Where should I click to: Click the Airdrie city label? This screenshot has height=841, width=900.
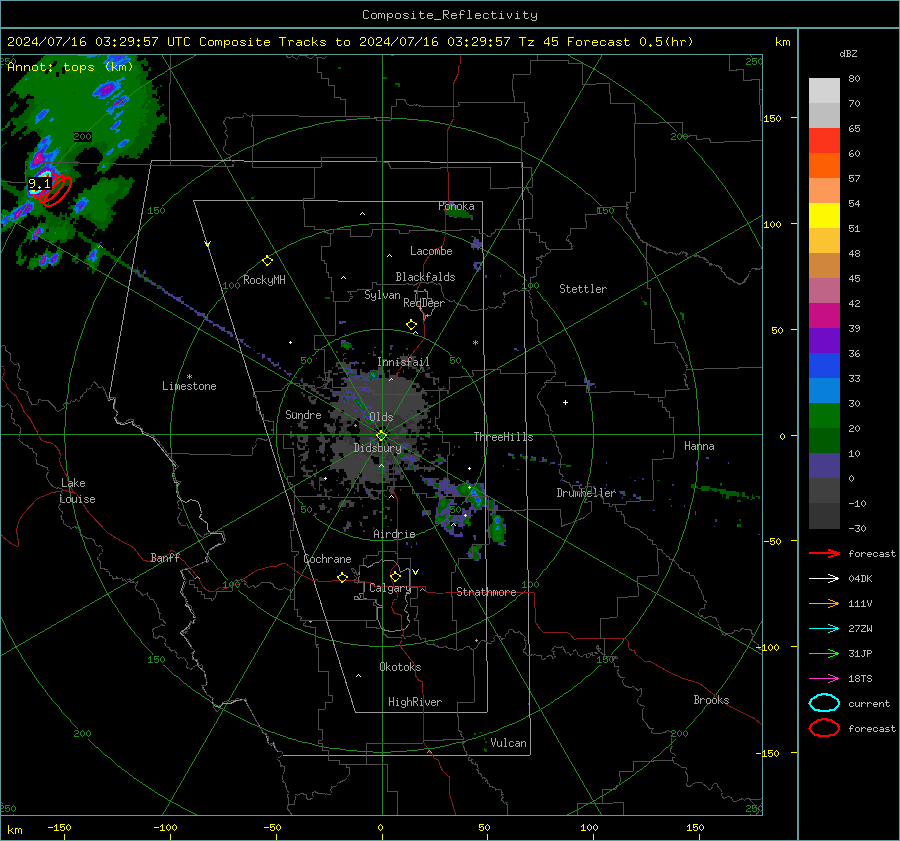pos(394,534)
